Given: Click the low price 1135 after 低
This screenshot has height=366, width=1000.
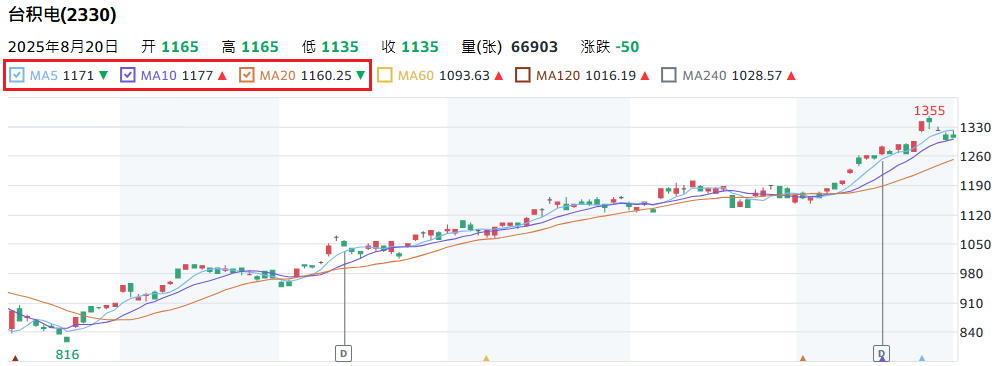Looking at the screenshot, I should coord(340,47).
